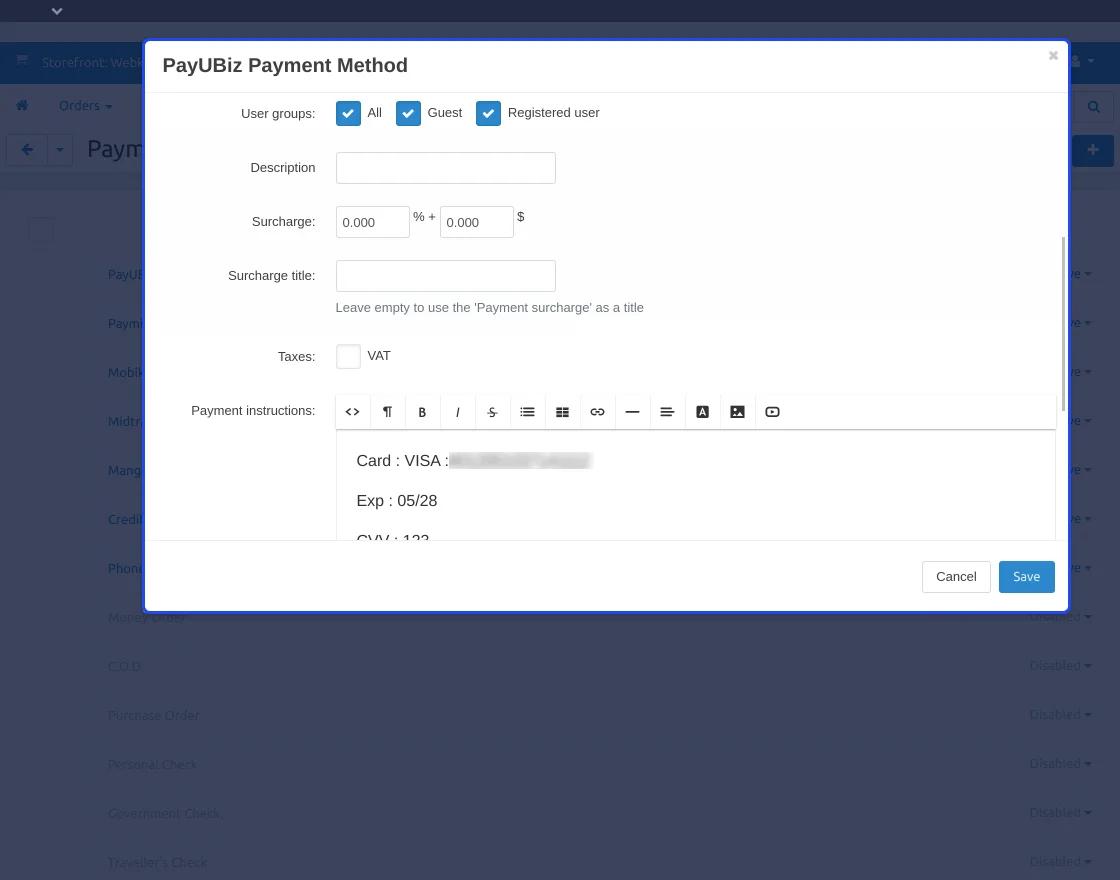Click the Cancel button
The image size is (1120, 880).
956,577
